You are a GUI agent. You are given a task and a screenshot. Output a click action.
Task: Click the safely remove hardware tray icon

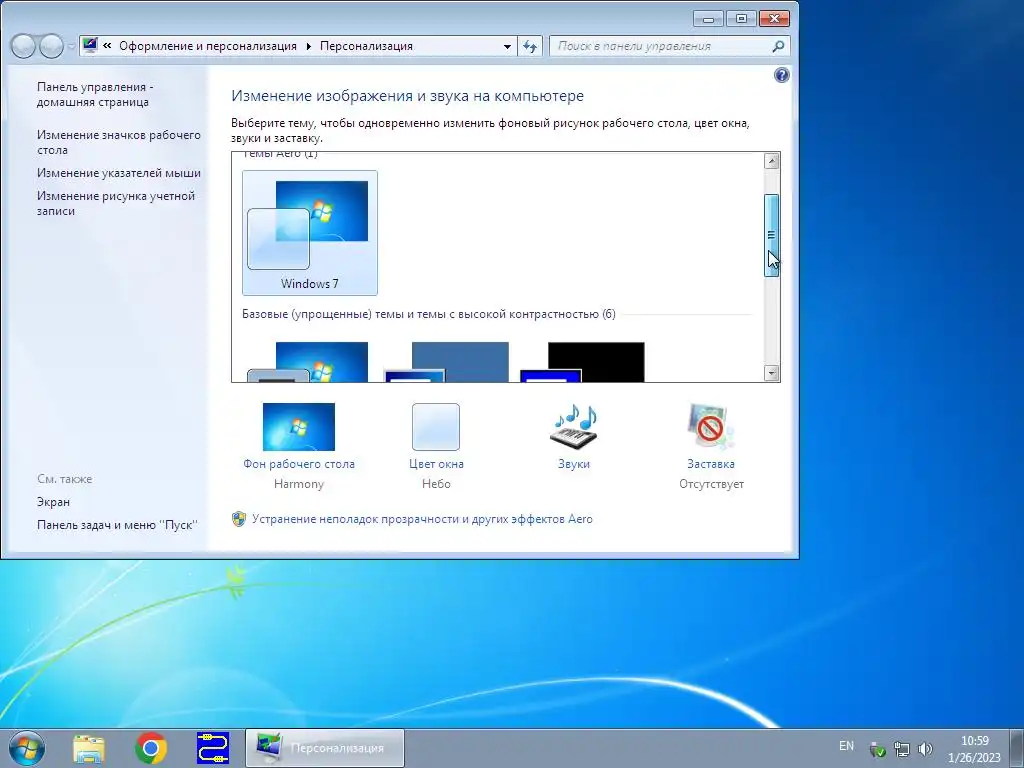(877, 749)
